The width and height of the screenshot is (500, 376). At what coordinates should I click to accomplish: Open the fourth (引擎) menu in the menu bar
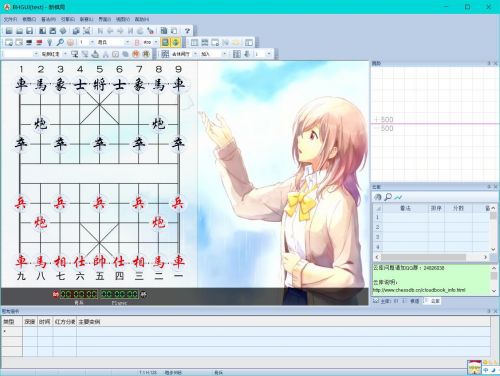(x=68, y=19)
